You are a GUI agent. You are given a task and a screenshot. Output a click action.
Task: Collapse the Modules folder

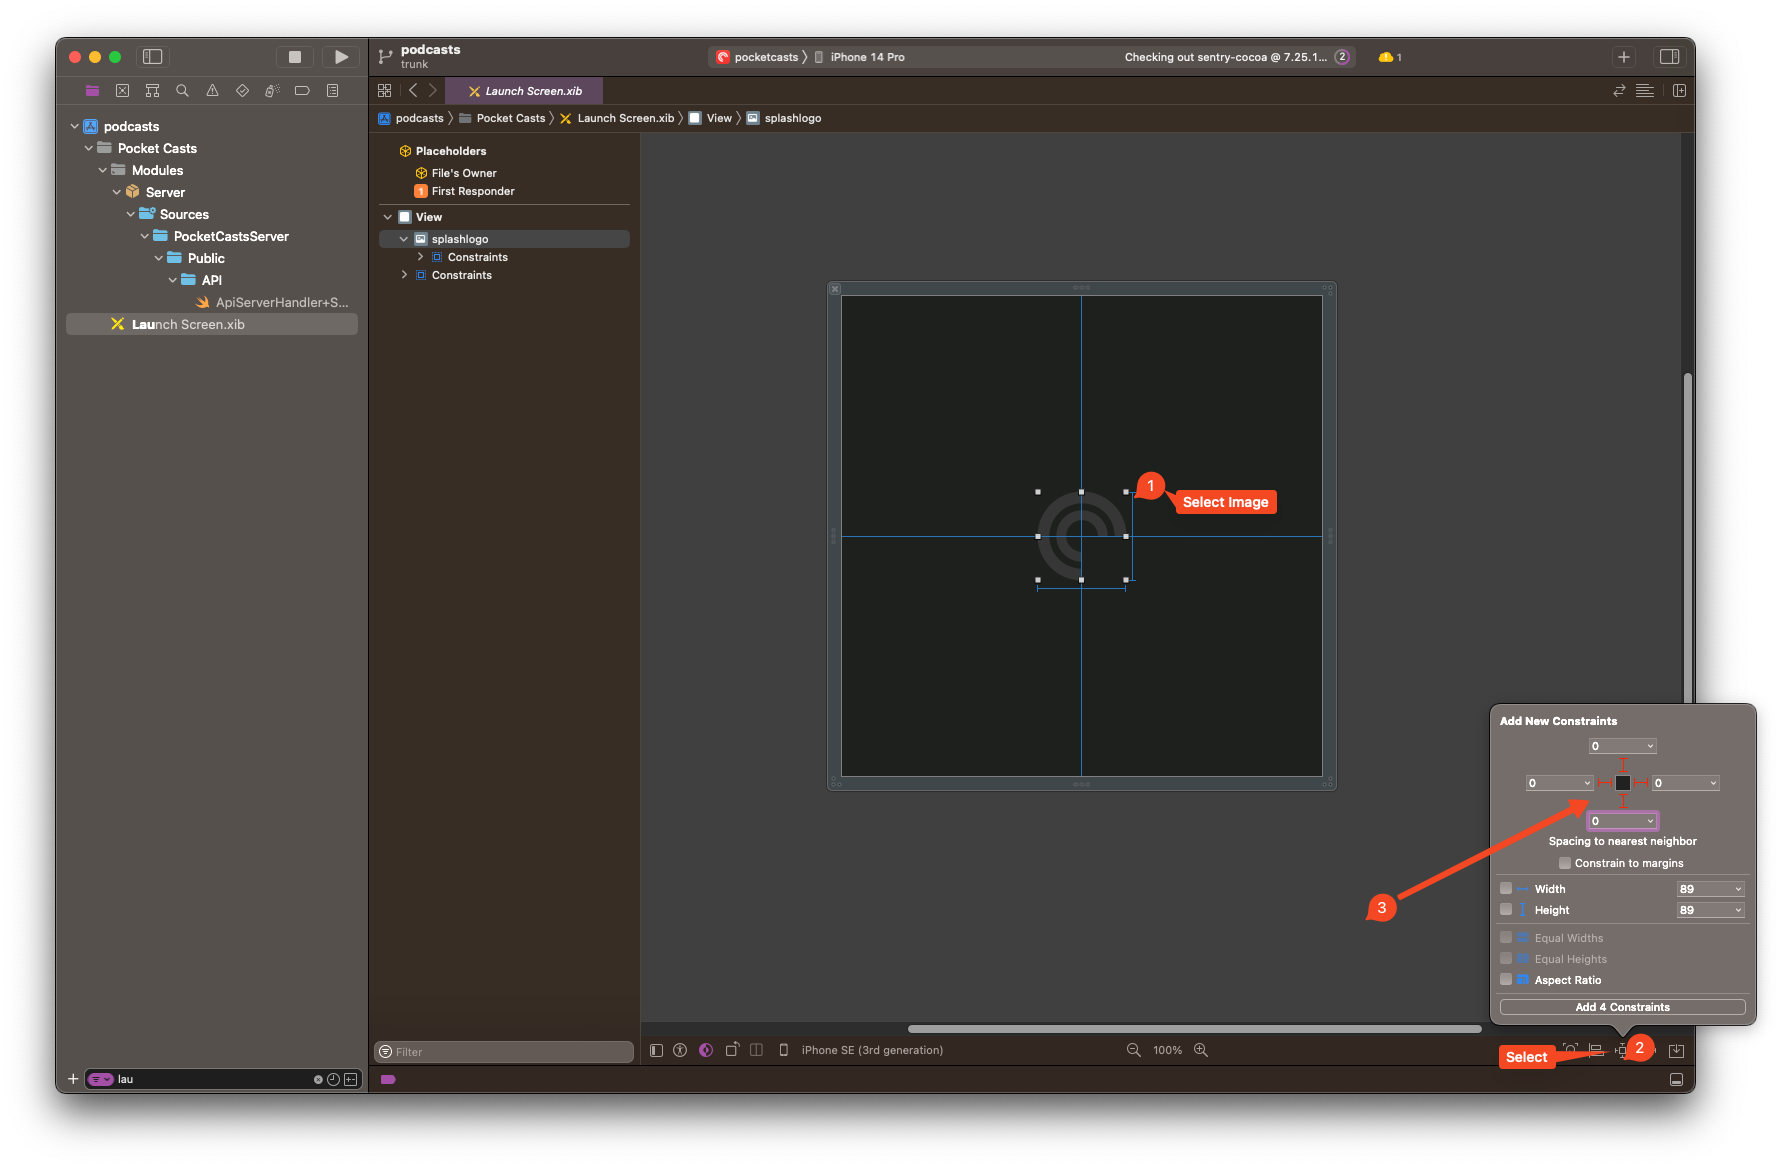click(103, 170)
